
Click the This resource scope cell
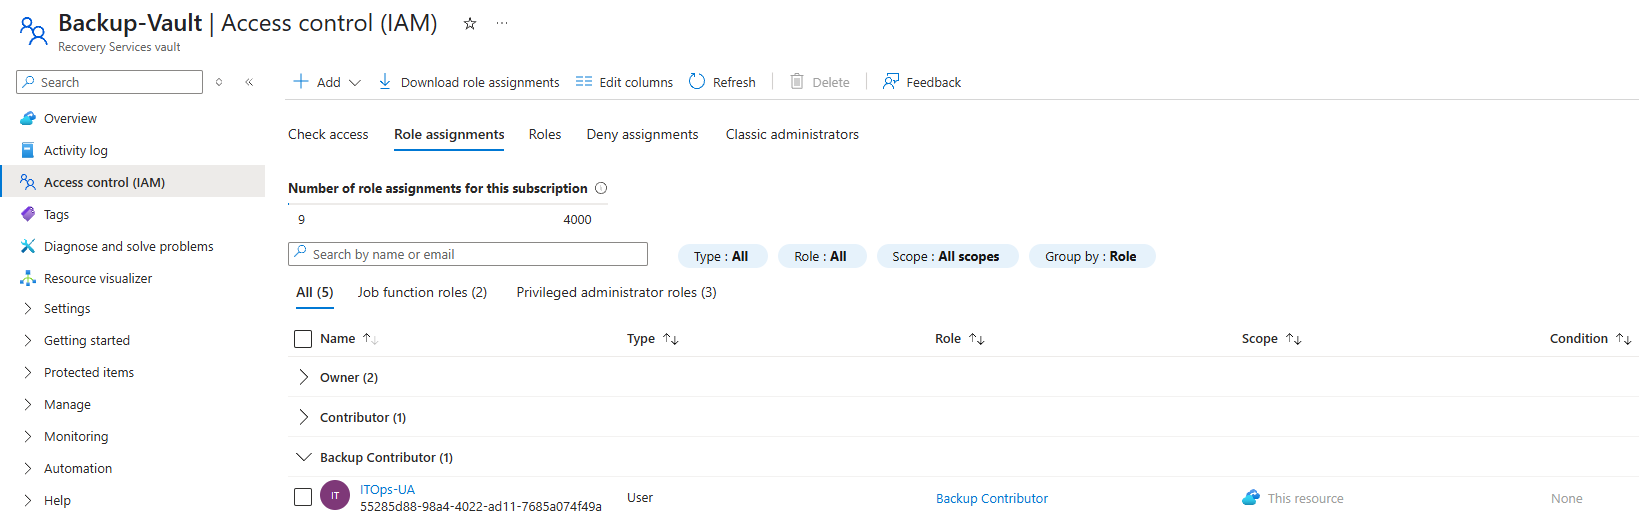(x=1293, y=498)
